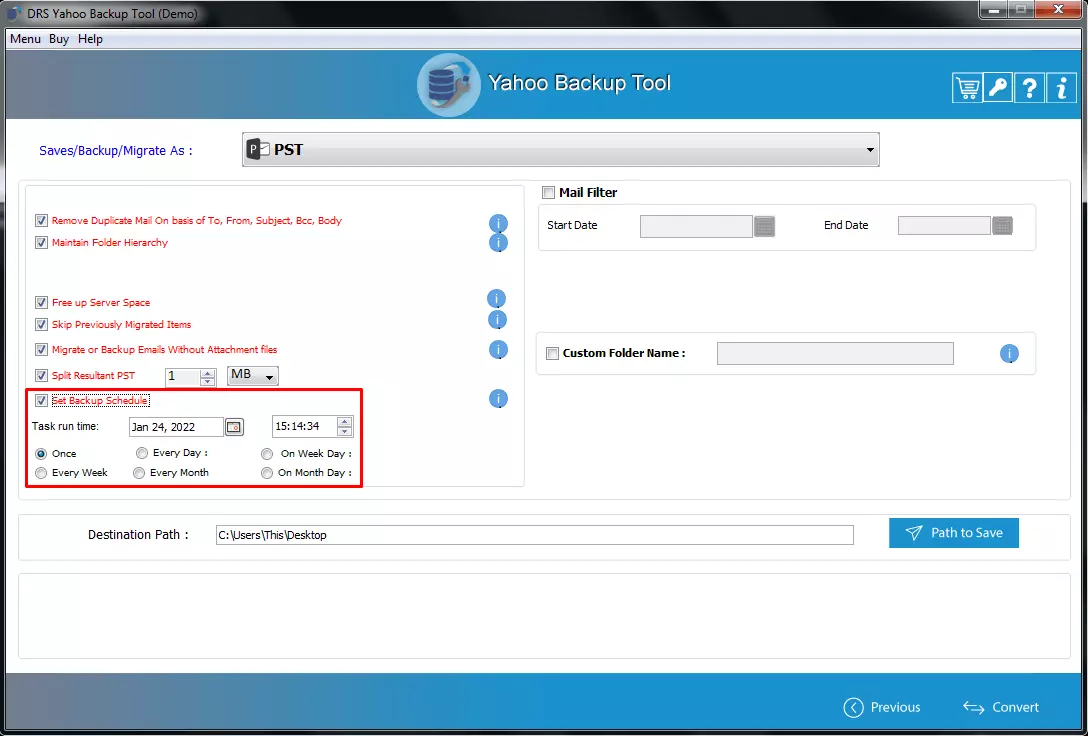Choose Every Month radio button

pyautogui.click(x=139, y=473)
